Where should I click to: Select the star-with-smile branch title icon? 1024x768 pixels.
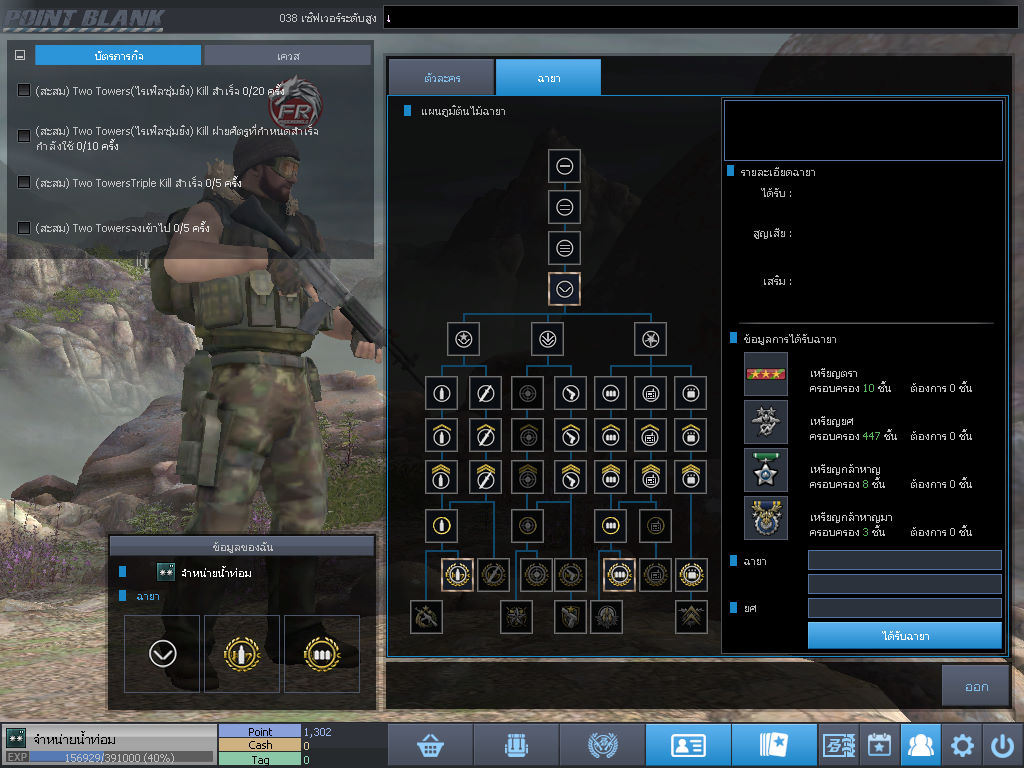point(464,339)
